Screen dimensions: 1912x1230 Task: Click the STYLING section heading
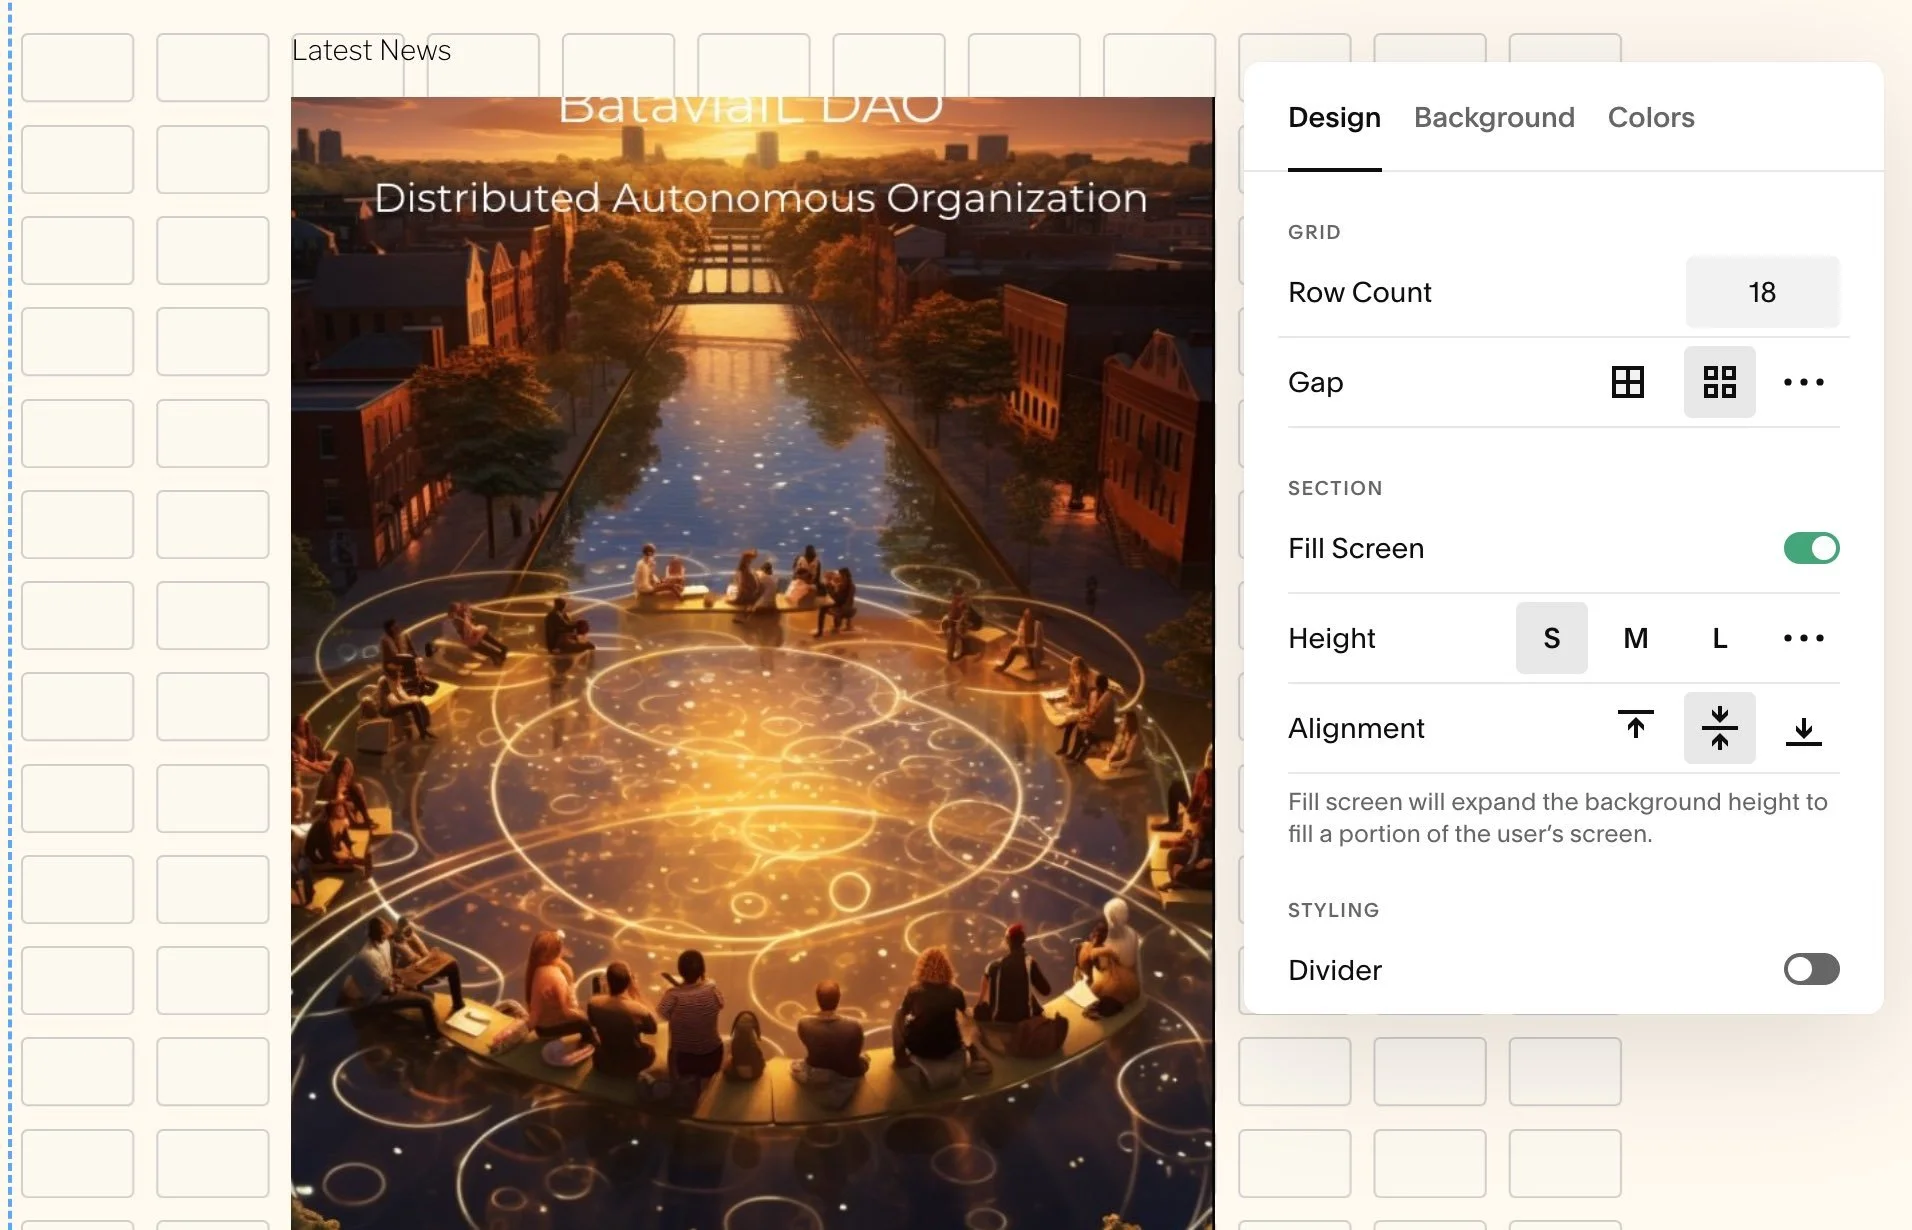[1333, 910]
